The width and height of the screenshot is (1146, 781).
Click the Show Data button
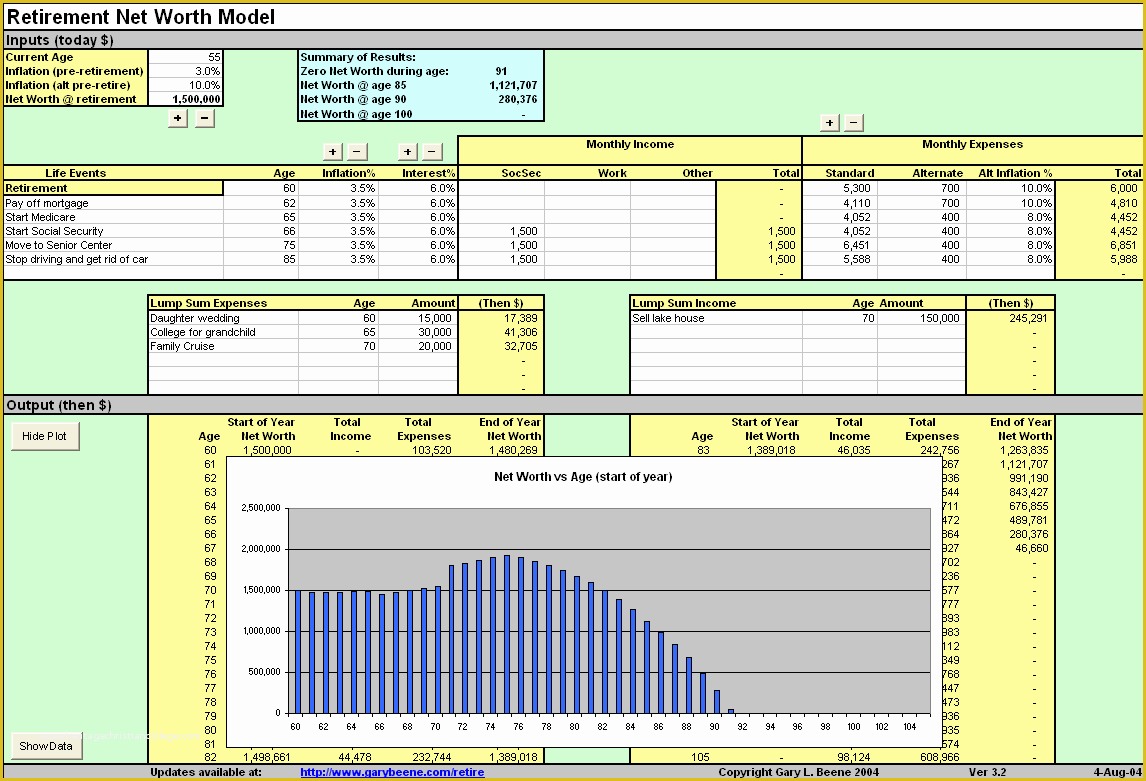[46, 746]
